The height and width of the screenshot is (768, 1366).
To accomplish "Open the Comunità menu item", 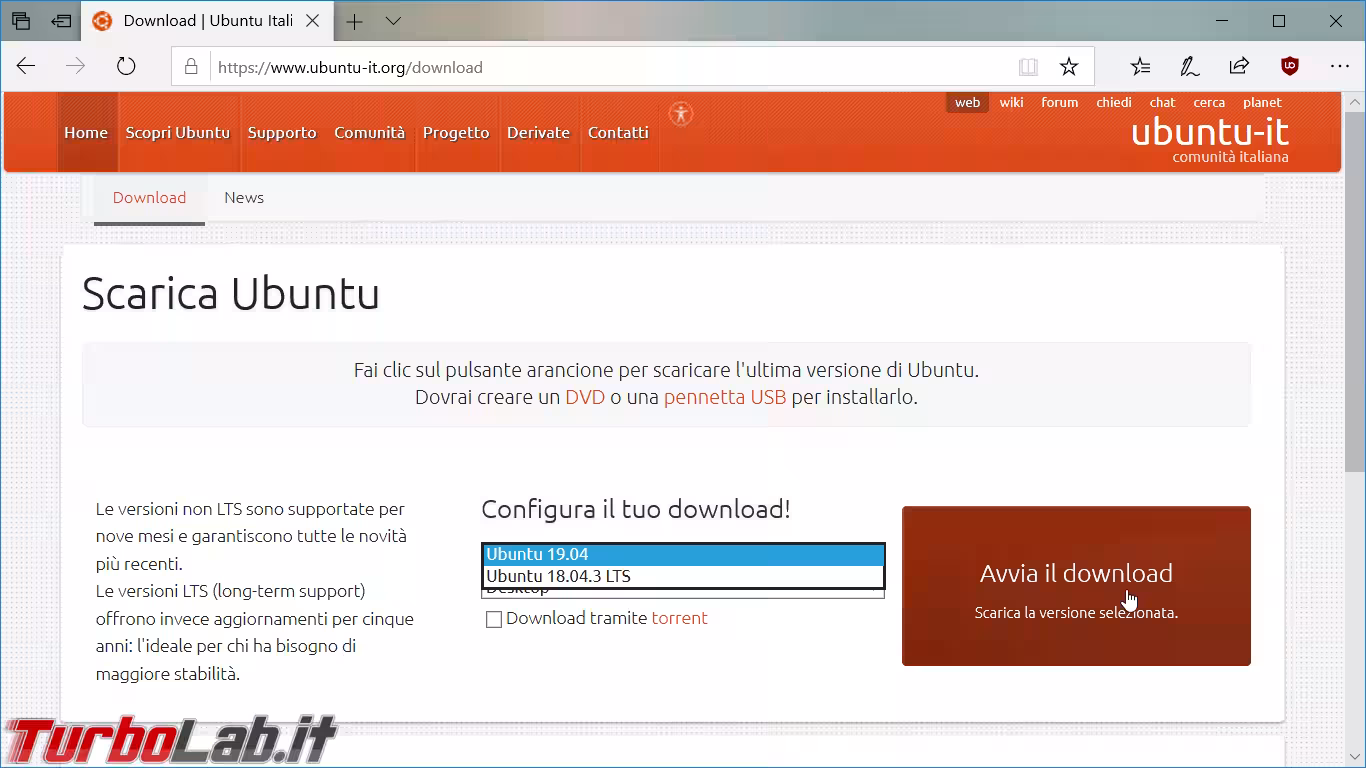I will [369, 132].
